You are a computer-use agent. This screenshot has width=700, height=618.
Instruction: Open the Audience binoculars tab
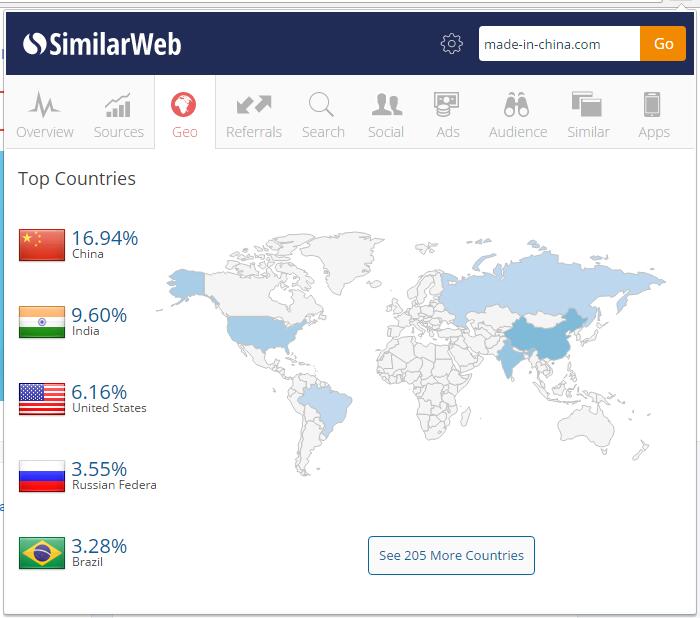click(517, 115)
